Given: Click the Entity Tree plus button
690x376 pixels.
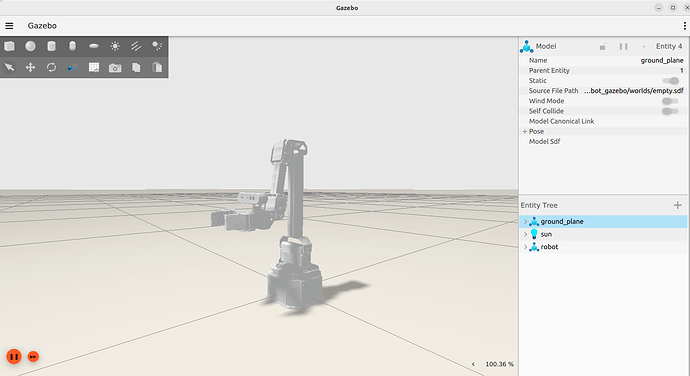Looking at the screenshot, I should [x=677, y=205].
